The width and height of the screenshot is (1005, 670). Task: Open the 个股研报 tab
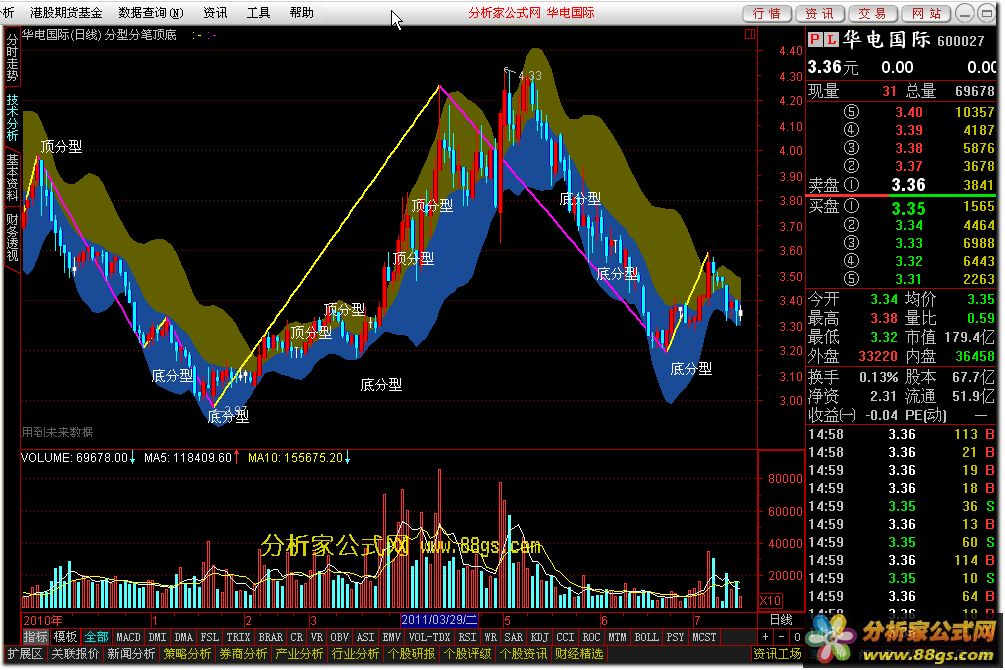pyautogui.click(x=411, y=653)
